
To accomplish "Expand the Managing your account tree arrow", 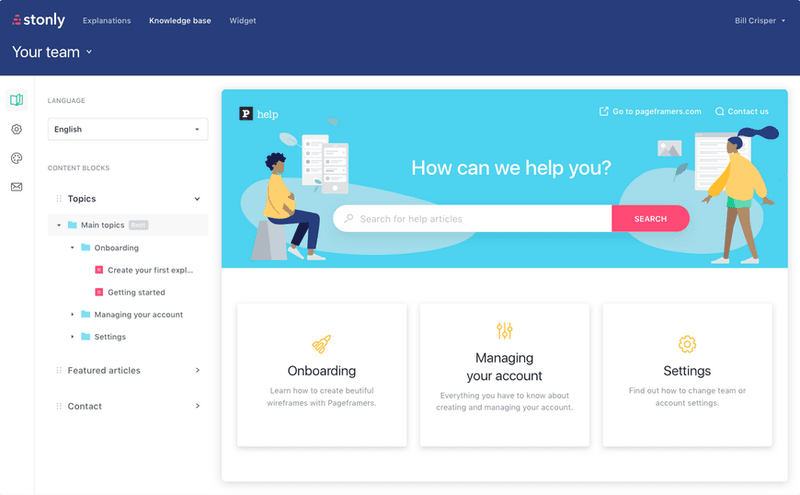I will point(72,314).
